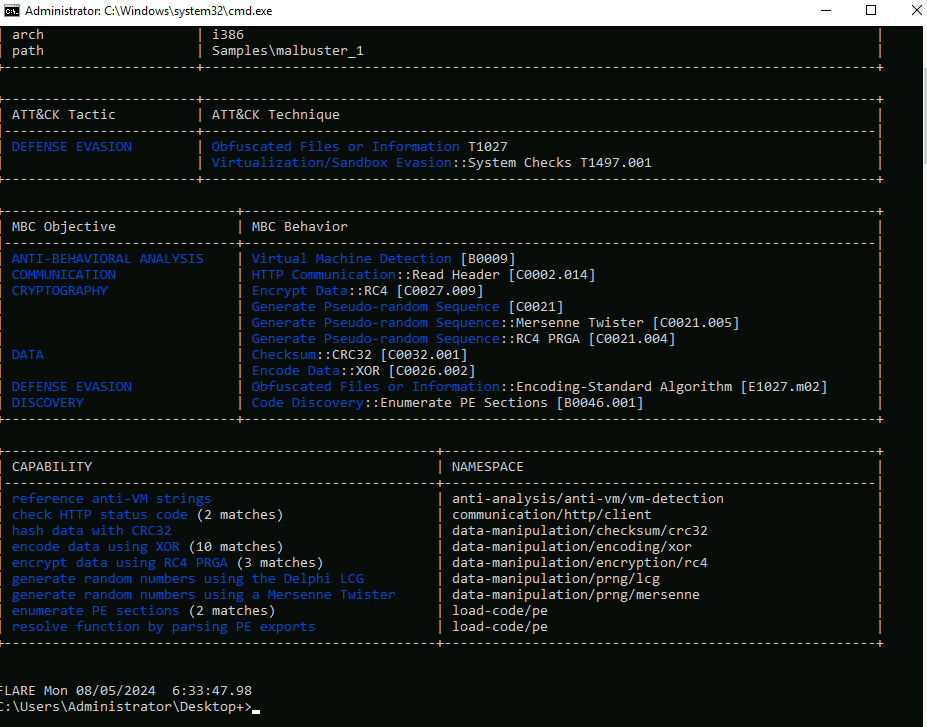Screen dimensions: 927x727
Task: Click 'reference anti-VM strings' capability
Action: coord(111,499)
